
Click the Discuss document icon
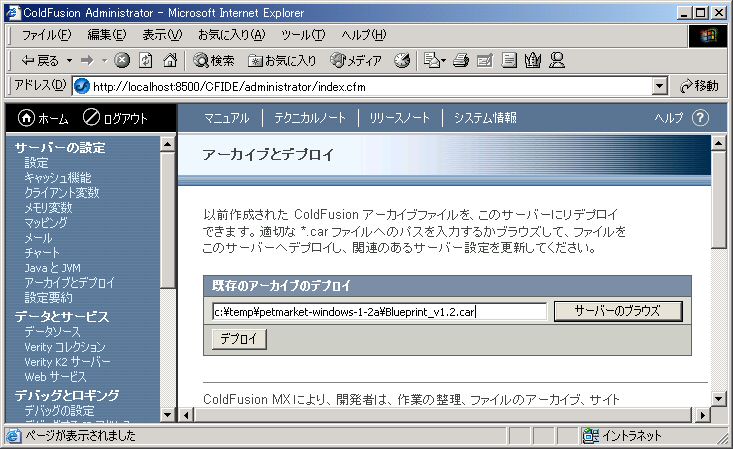(x=509, y=60)
